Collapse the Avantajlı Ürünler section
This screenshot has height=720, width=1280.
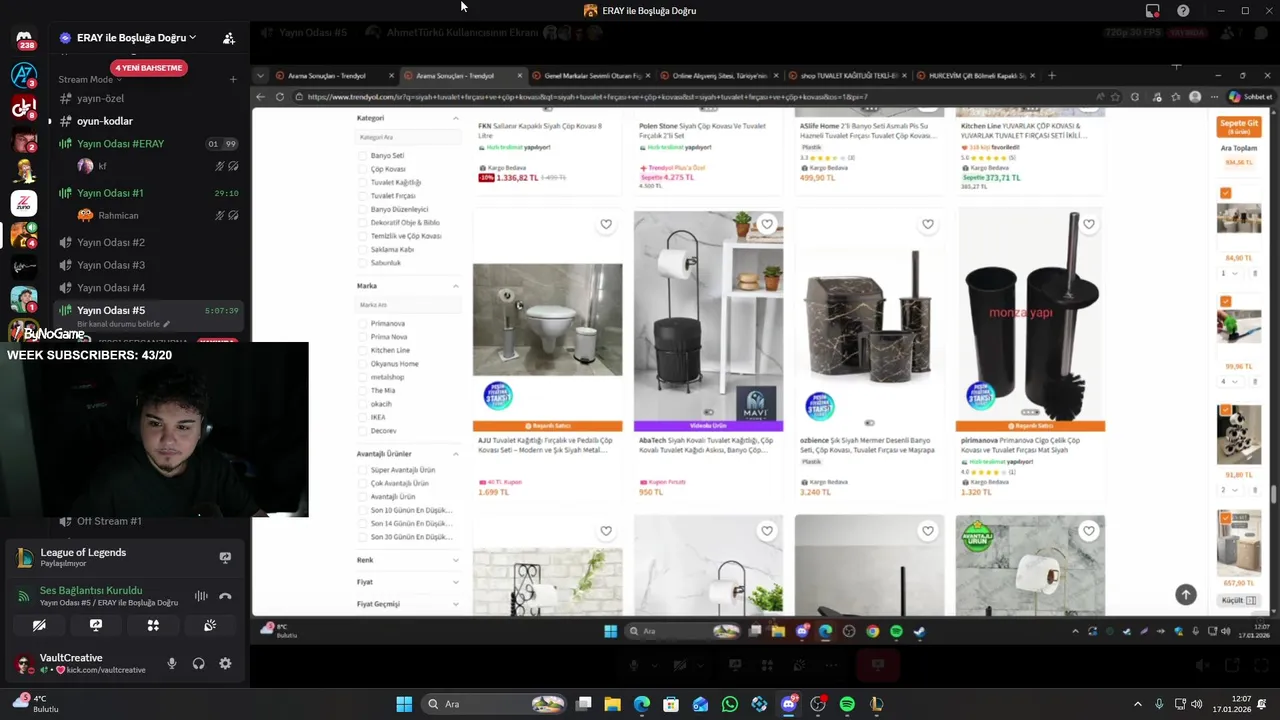pos(456,454)
